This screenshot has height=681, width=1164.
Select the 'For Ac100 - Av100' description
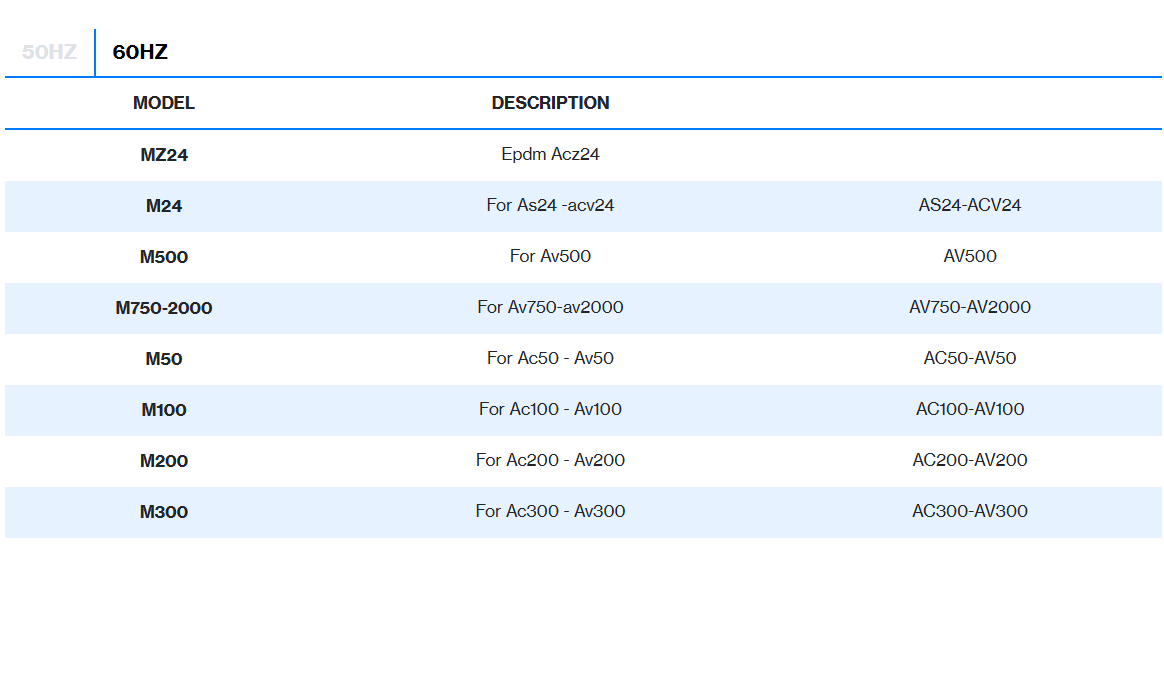pyautogui.click(x=550, y=410)
